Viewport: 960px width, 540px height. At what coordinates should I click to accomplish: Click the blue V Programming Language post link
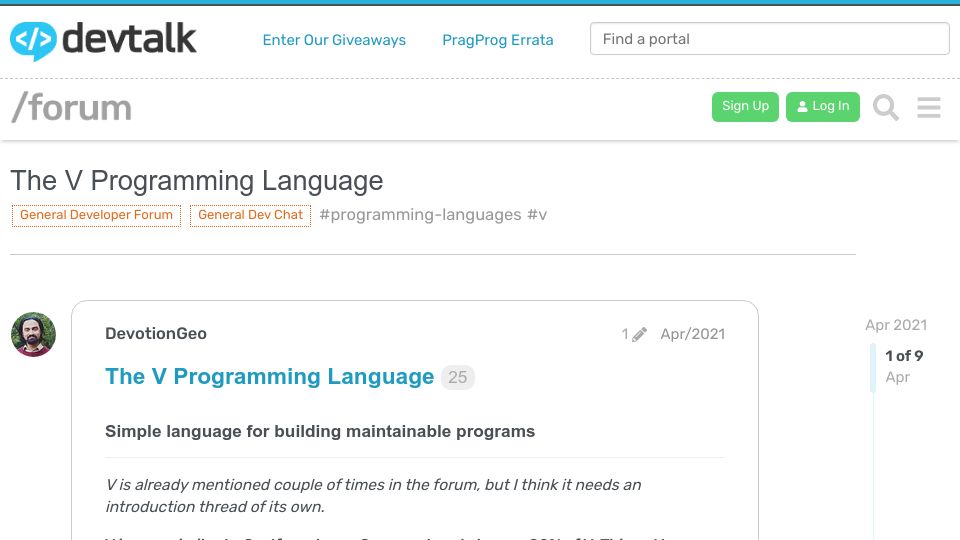269,377
